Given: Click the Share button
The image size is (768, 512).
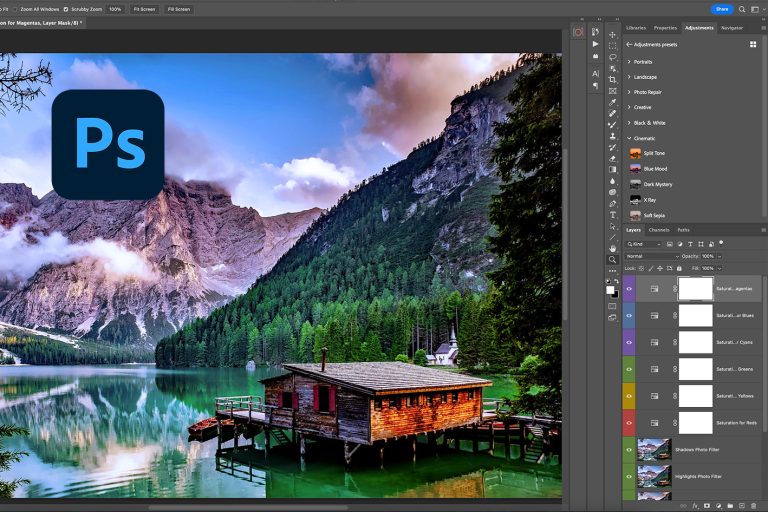Looking at the screenshot, I should point(722,9).
